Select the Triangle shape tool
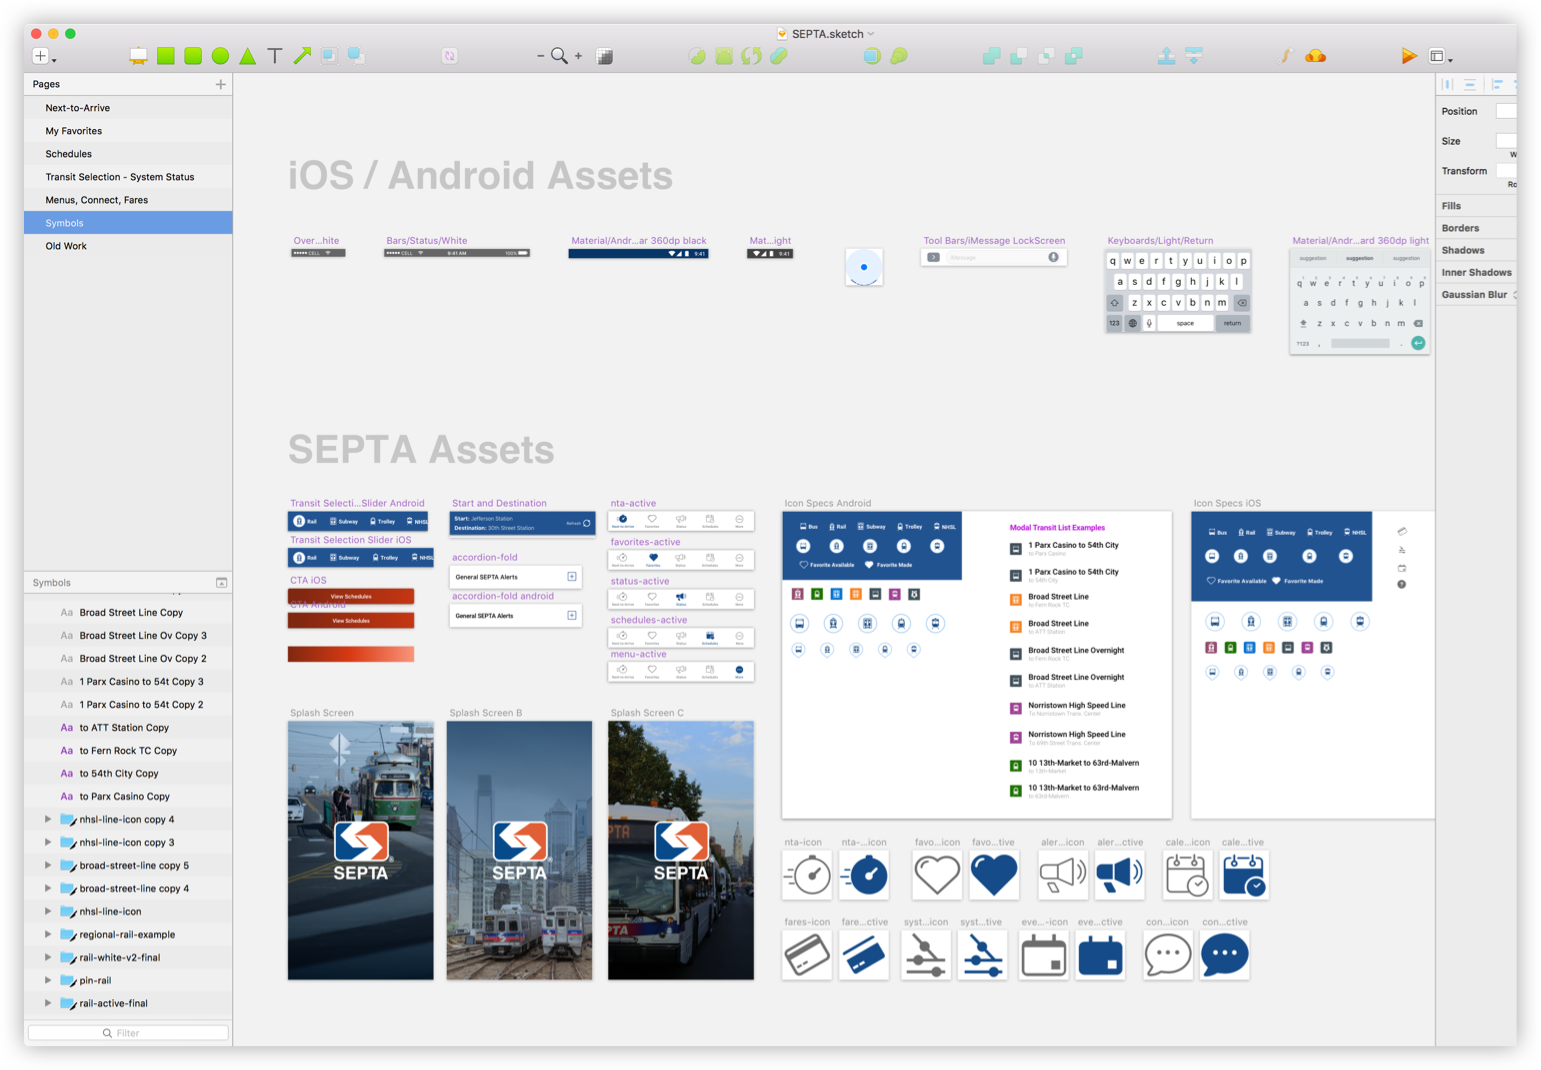The image size is (1541, 1070). (x=247, y=56)
